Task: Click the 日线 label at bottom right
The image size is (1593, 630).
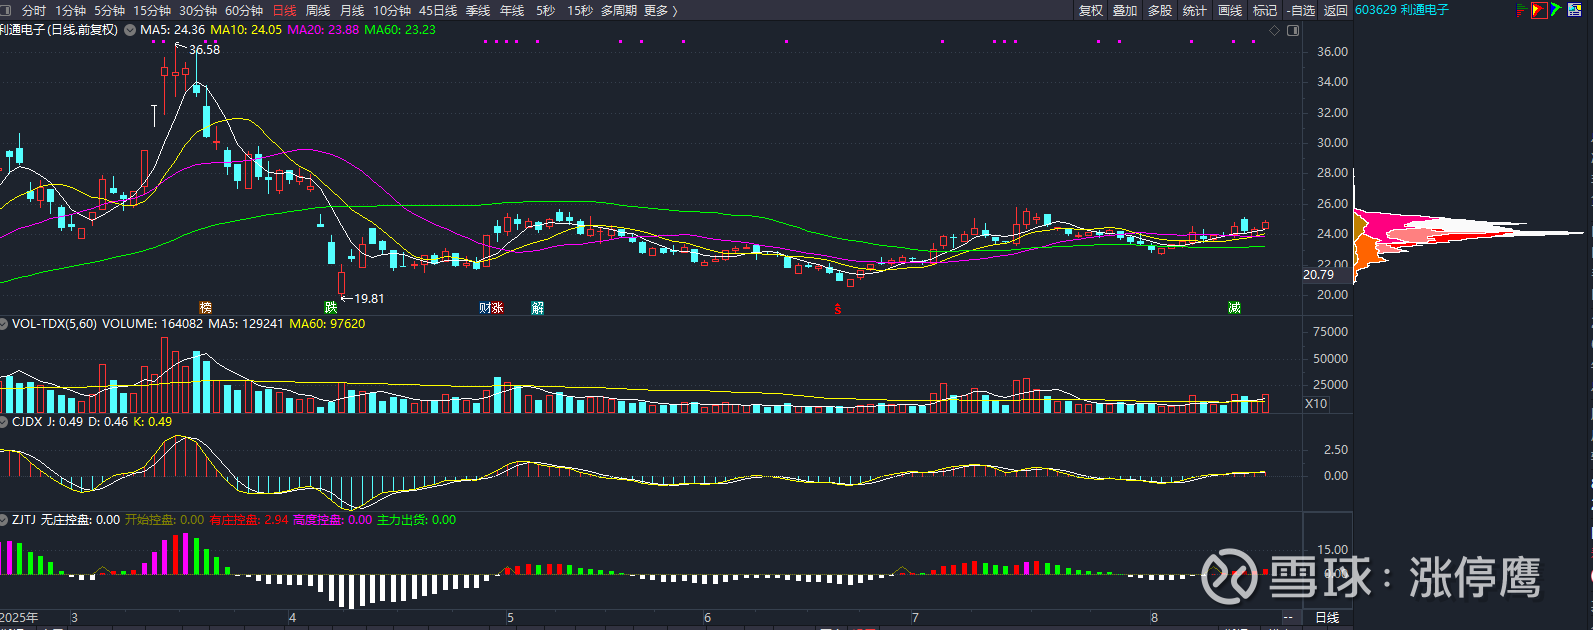Action: (x=1327, y=618)
